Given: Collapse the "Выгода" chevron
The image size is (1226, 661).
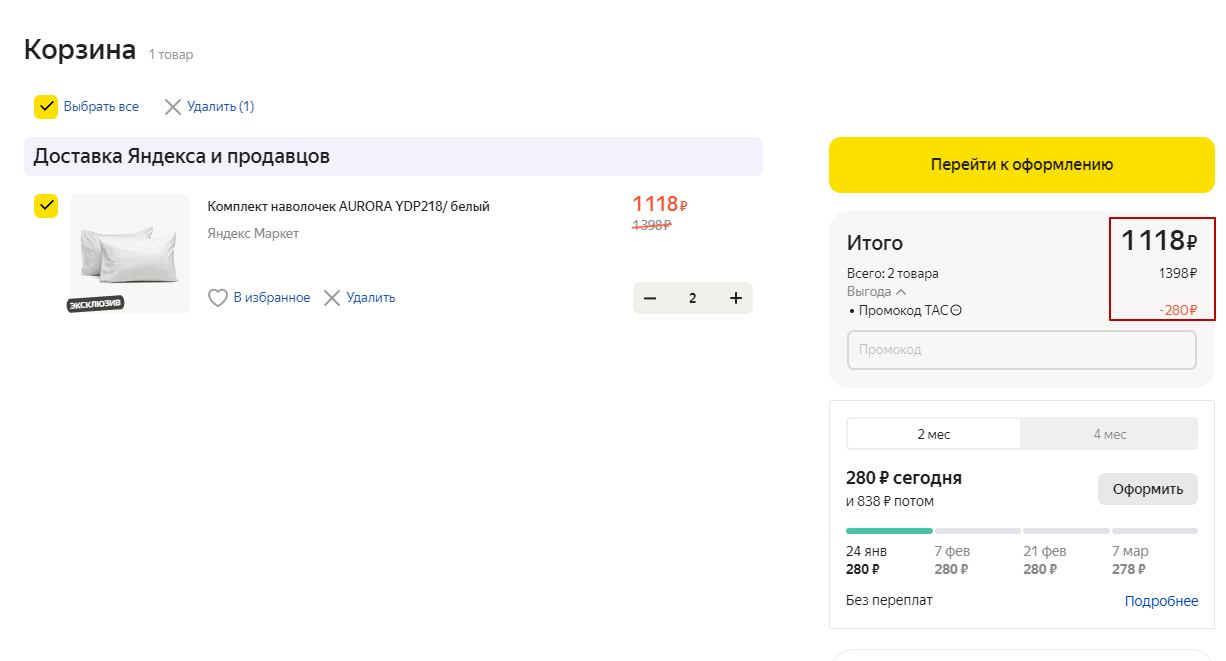Looking at the screenshot, I should coord(901,292).
